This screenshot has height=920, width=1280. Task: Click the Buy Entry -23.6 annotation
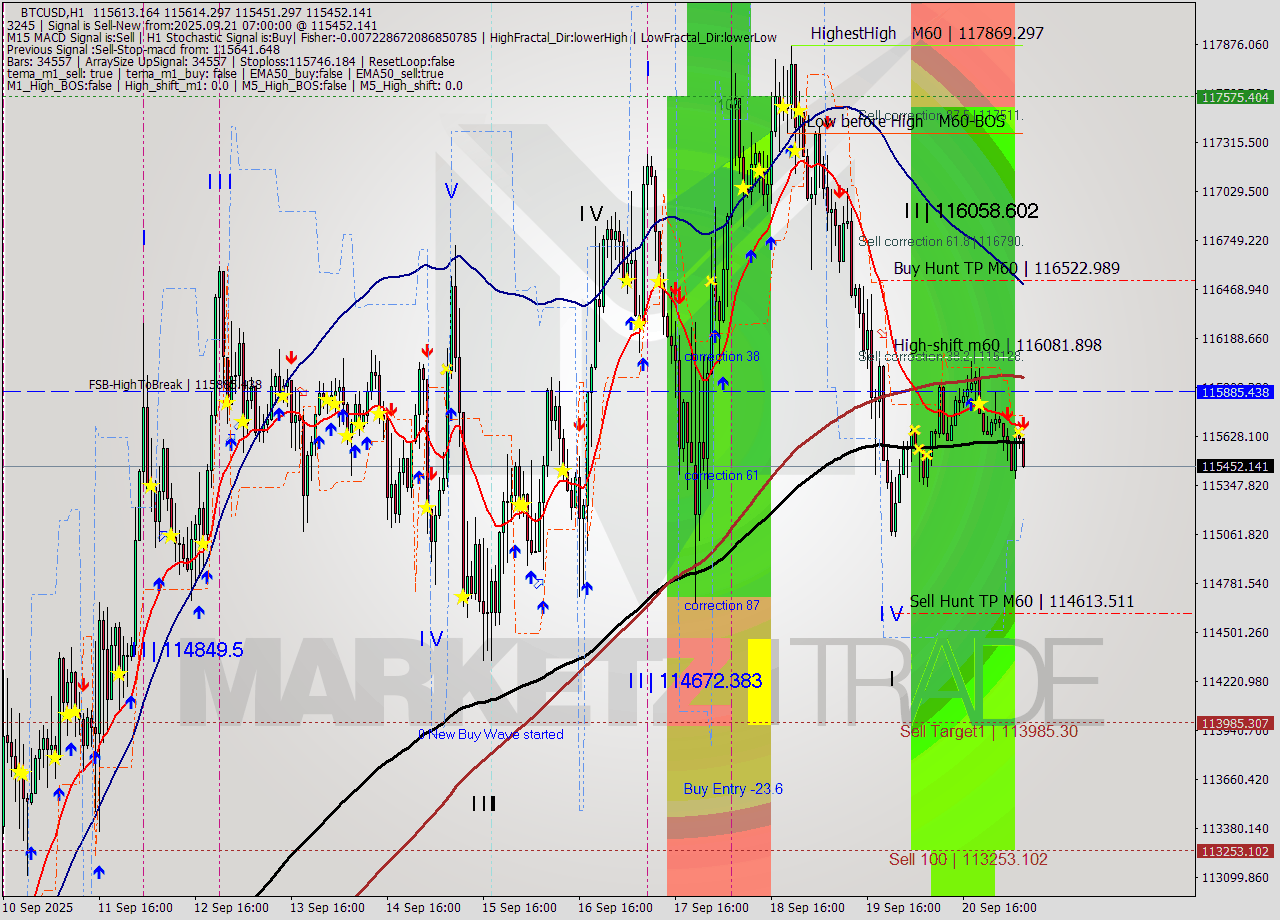click(733, 789)
